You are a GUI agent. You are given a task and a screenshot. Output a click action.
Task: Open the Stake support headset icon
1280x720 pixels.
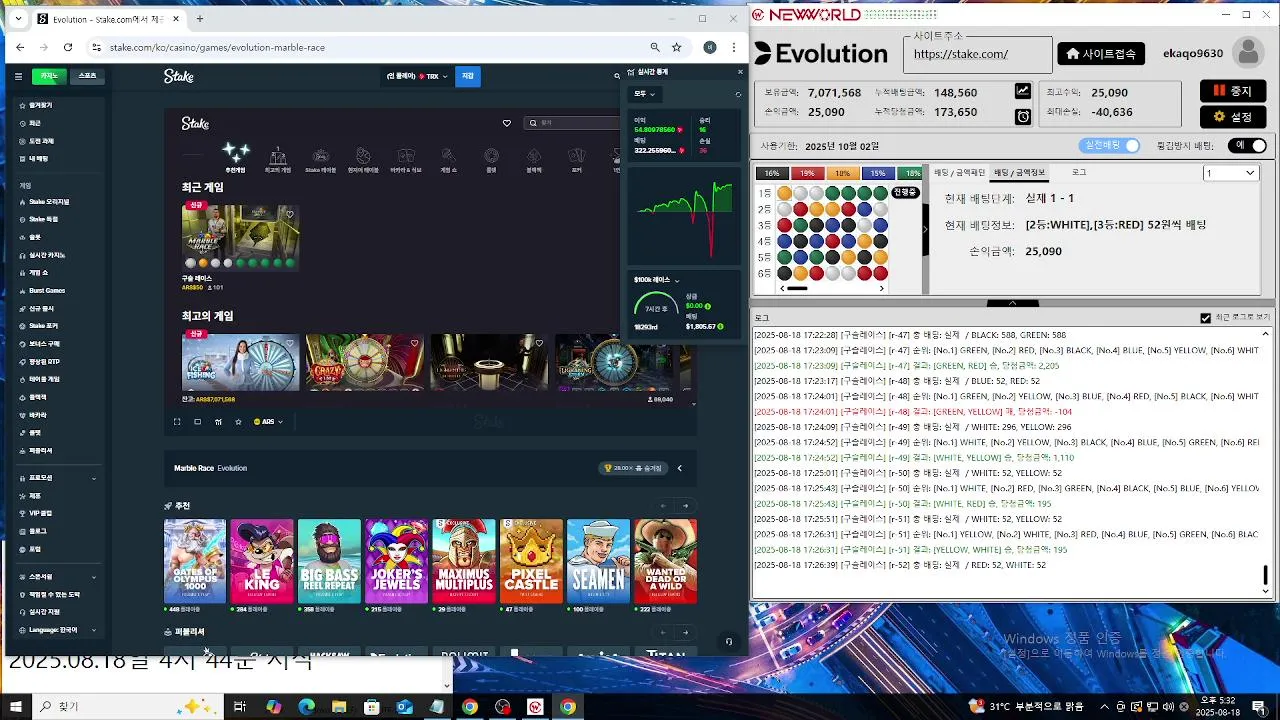coord(729,641)
